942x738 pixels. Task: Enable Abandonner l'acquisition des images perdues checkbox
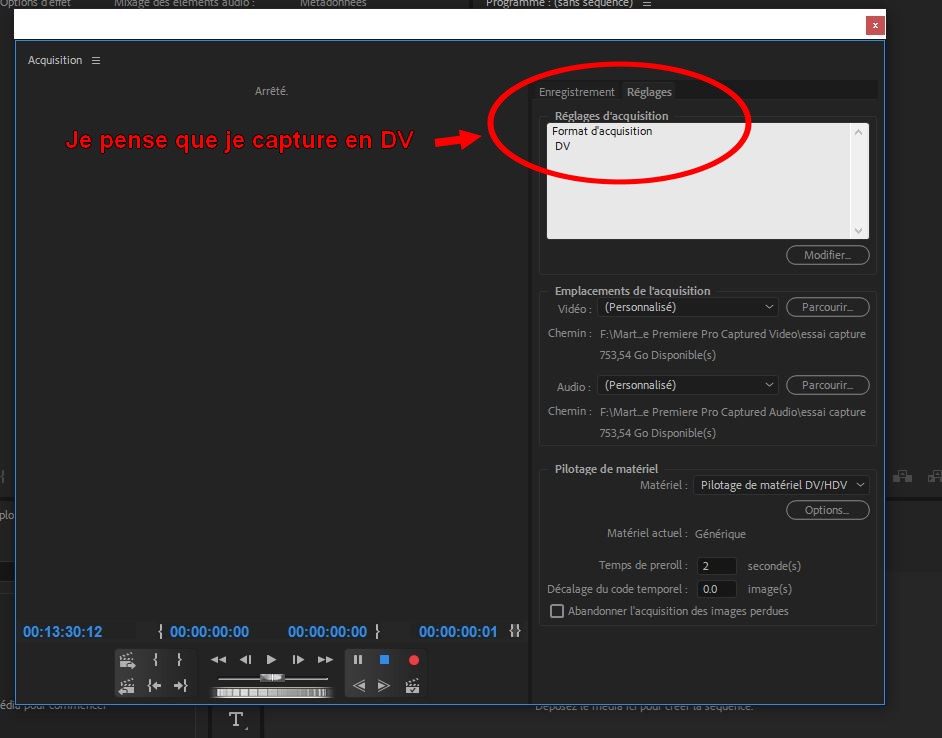(x=558, y=611)
